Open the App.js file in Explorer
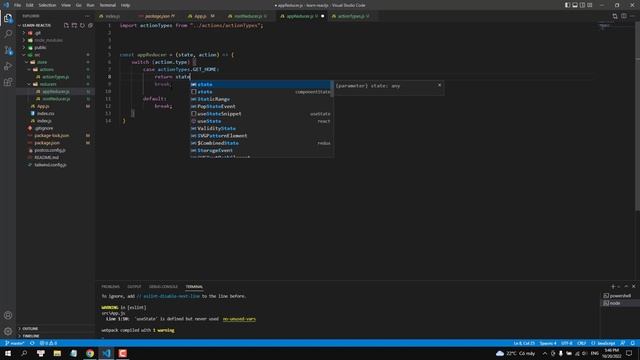Image resolution: width=640 pixels, height=360 pixels. 43,106
